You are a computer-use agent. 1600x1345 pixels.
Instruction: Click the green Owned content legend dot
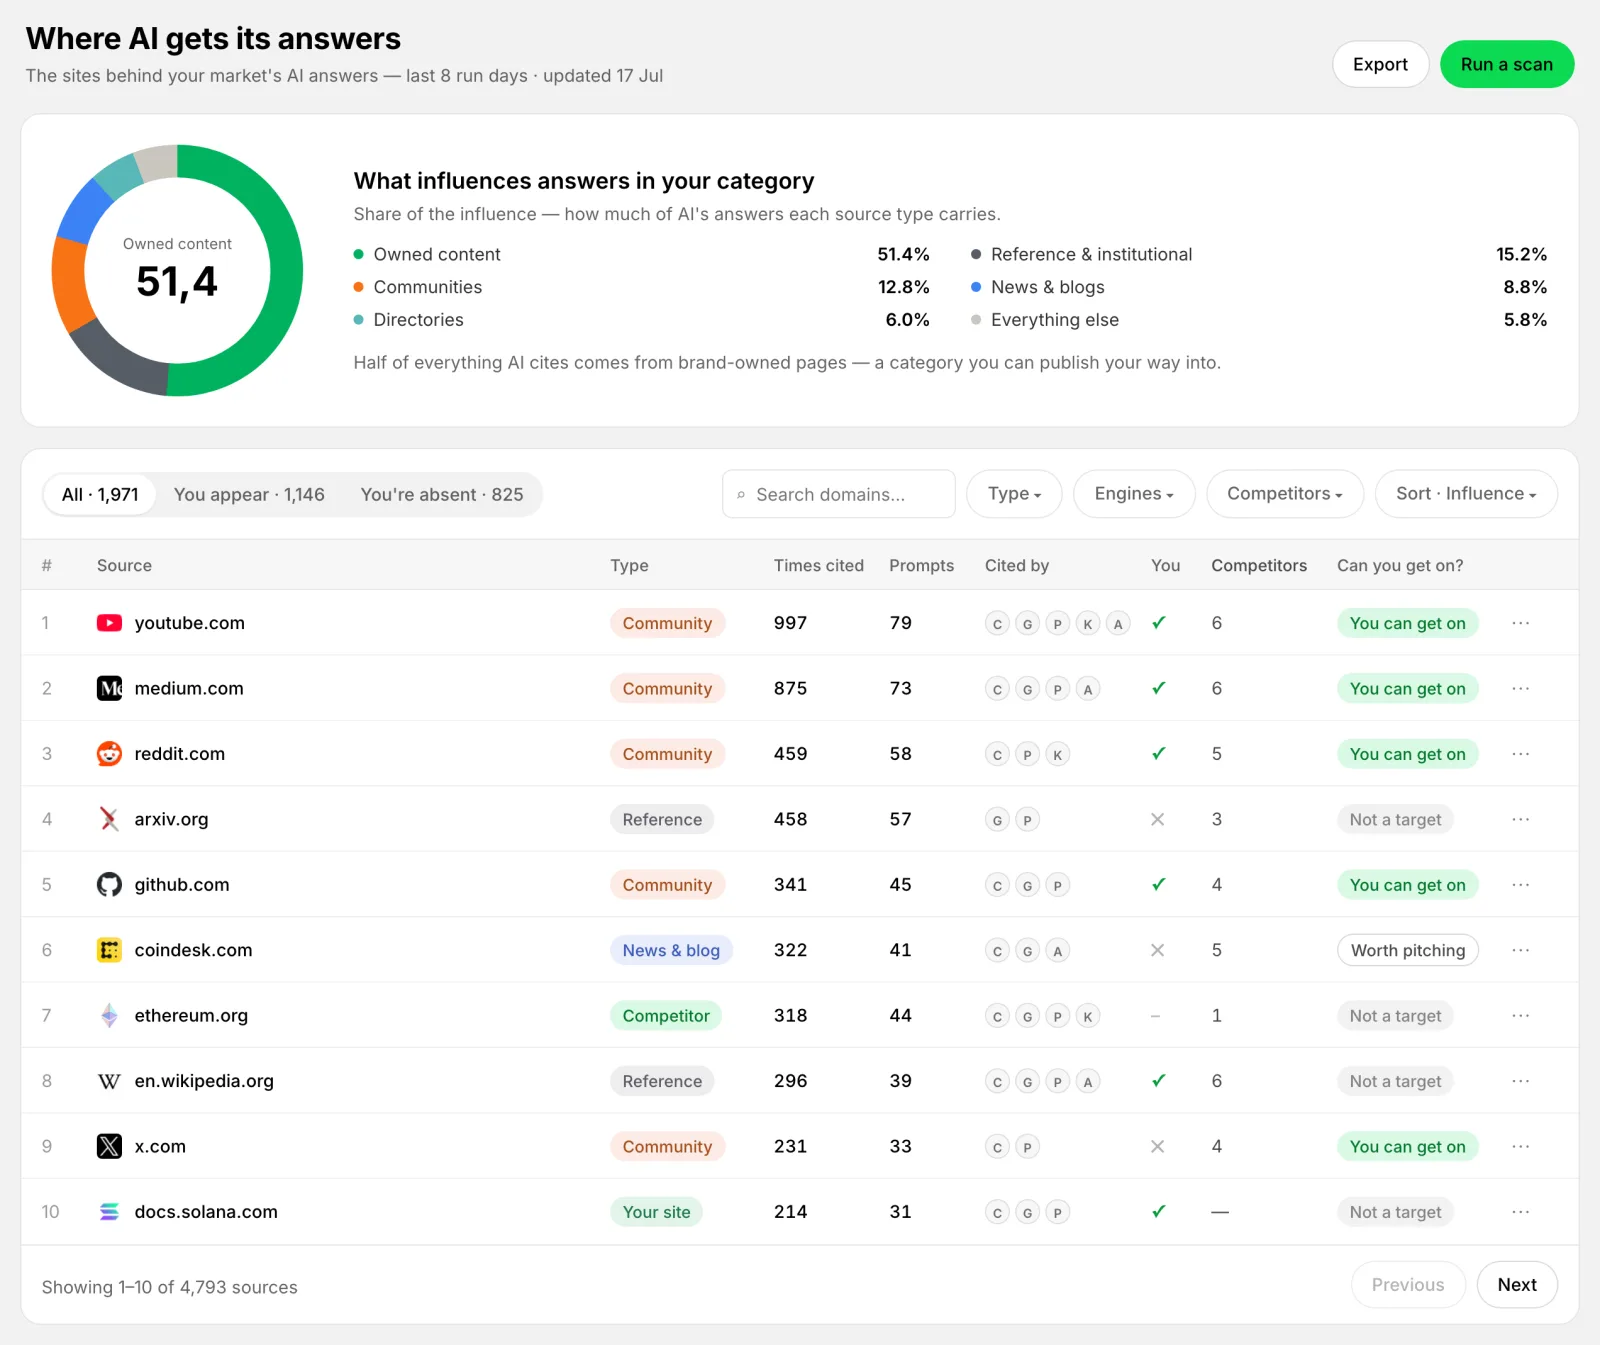tap(359, 254)
